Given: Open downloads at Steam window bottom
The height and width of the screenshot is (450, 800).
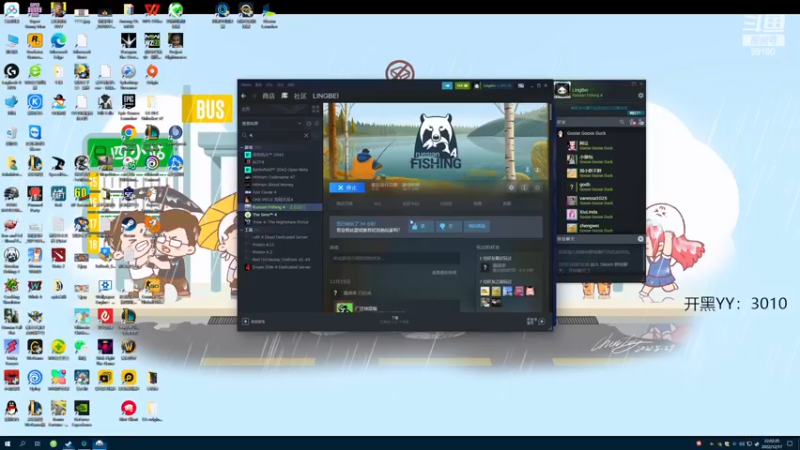Looking at the screenshot, I should point(394,320).
